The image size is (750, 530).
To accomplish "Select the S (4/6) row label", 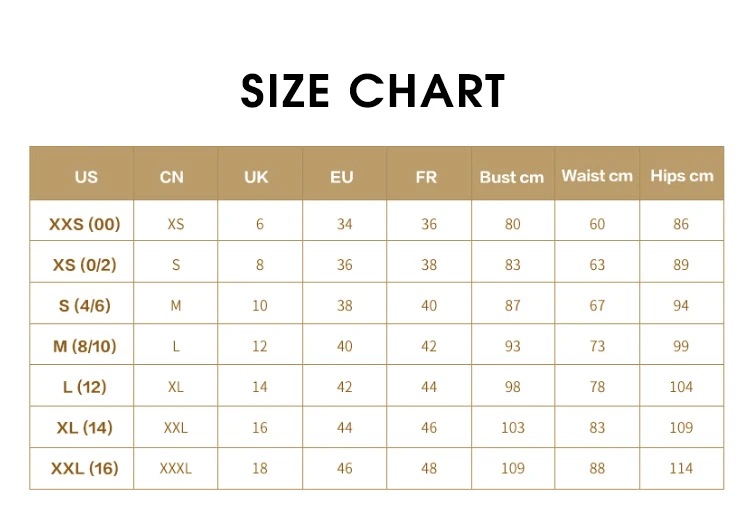I will 85,305.
